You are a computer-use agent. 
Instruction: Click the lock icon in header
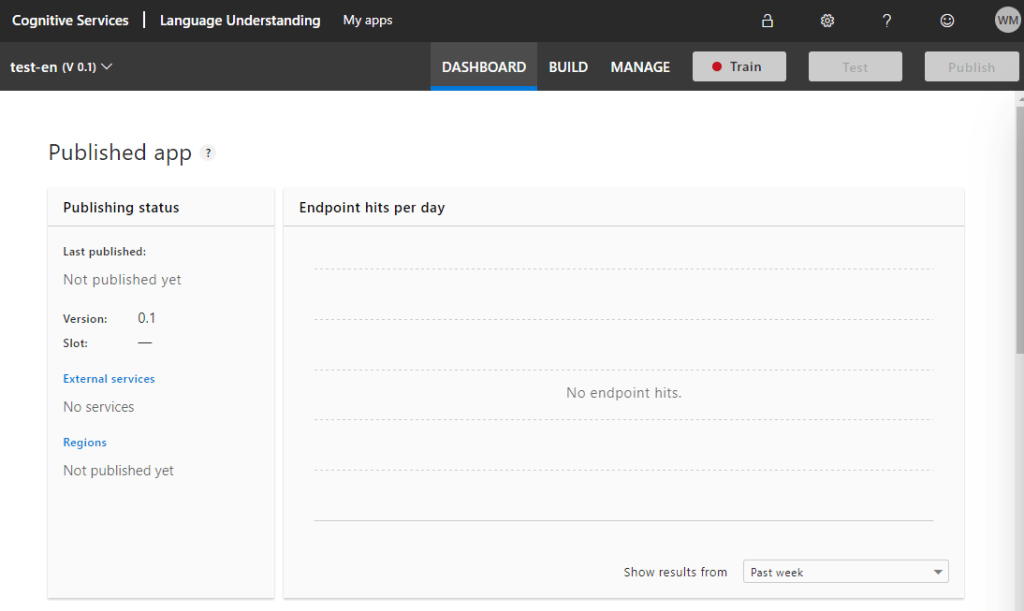click(767, 21)
